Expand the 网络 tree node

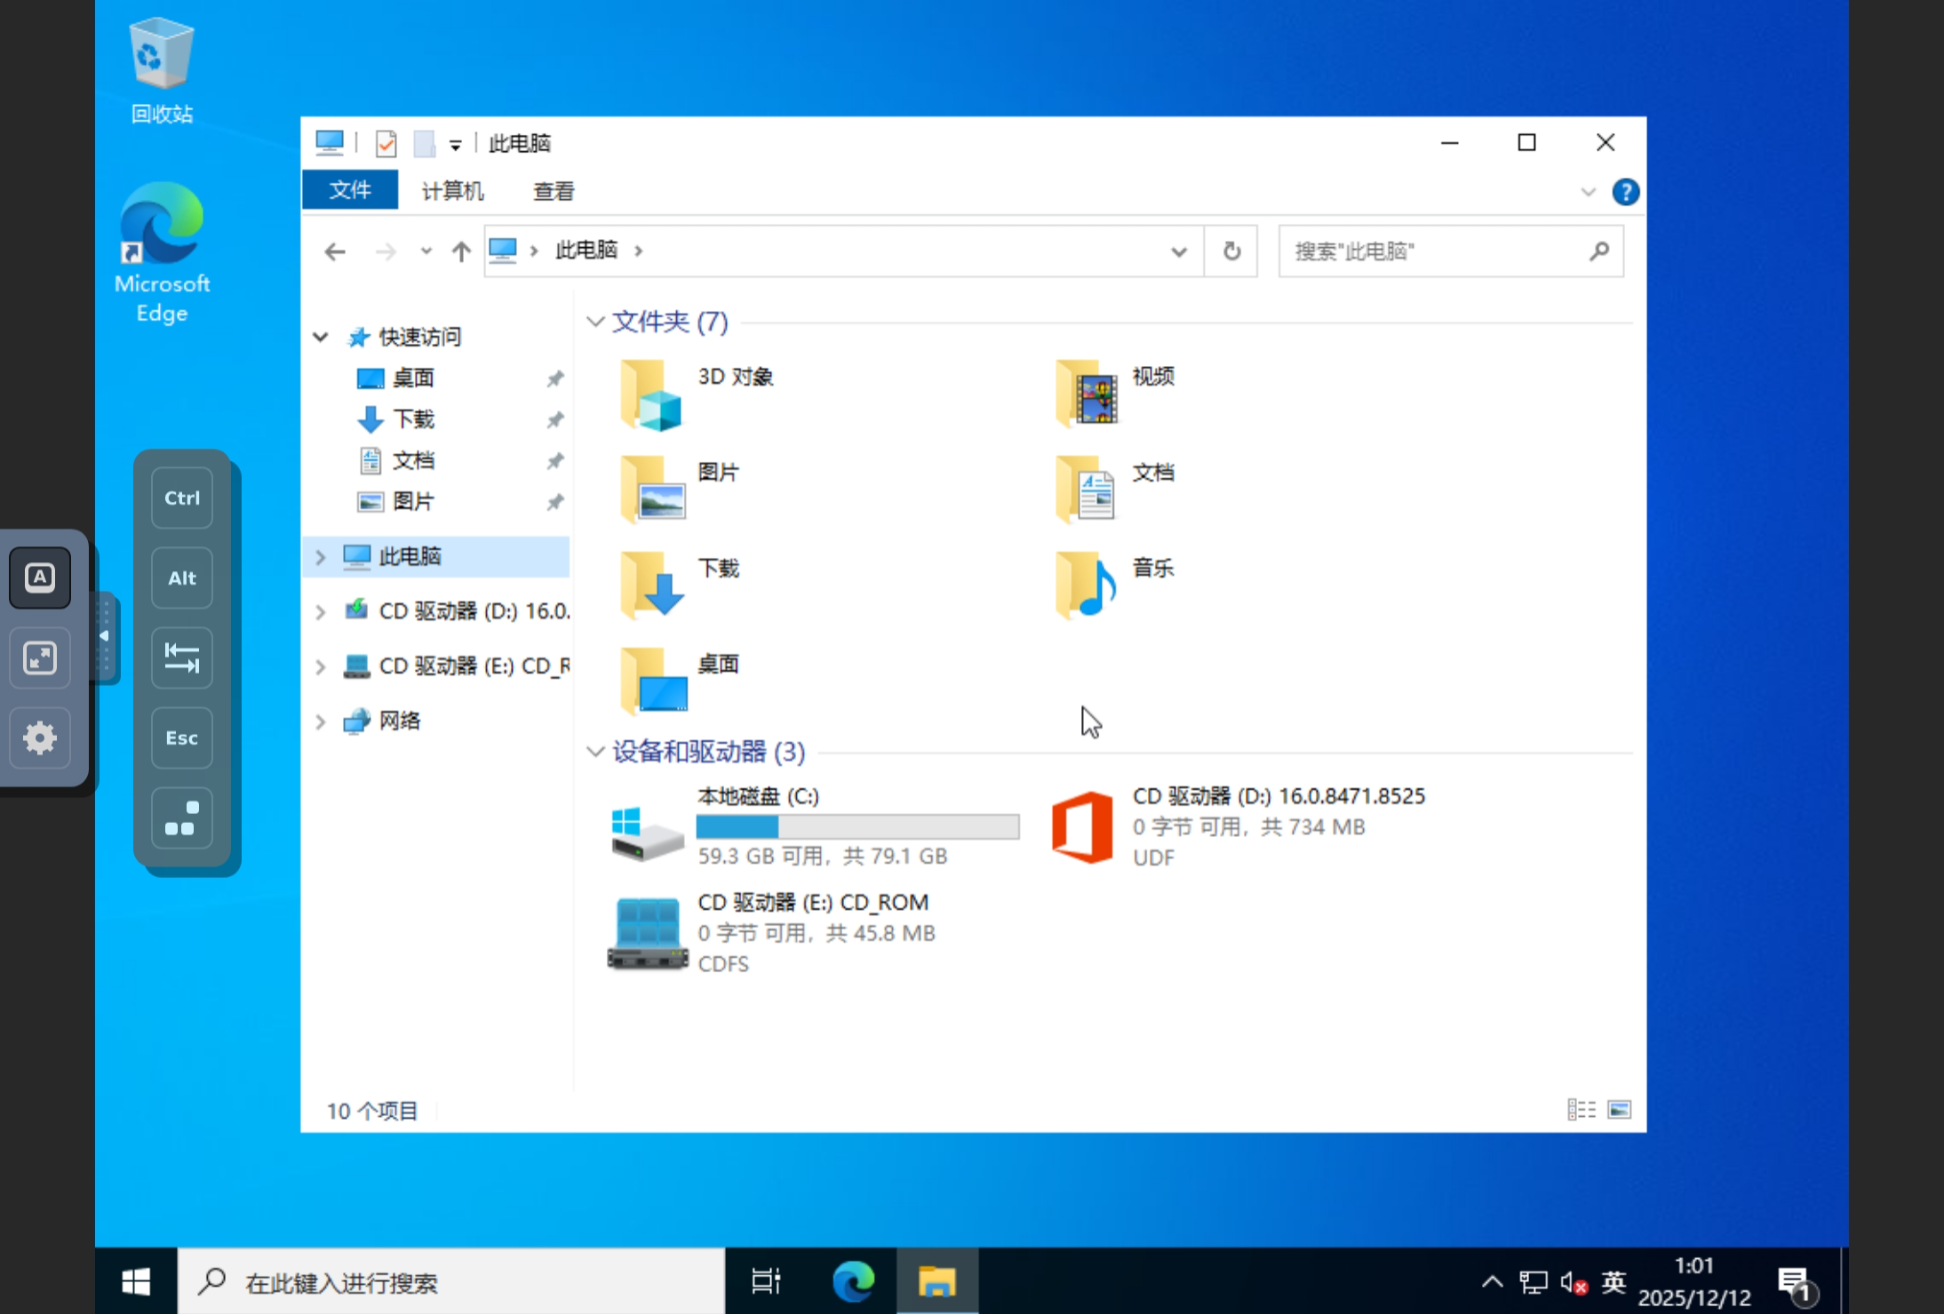pyautogui.click(x=320, y=721)
